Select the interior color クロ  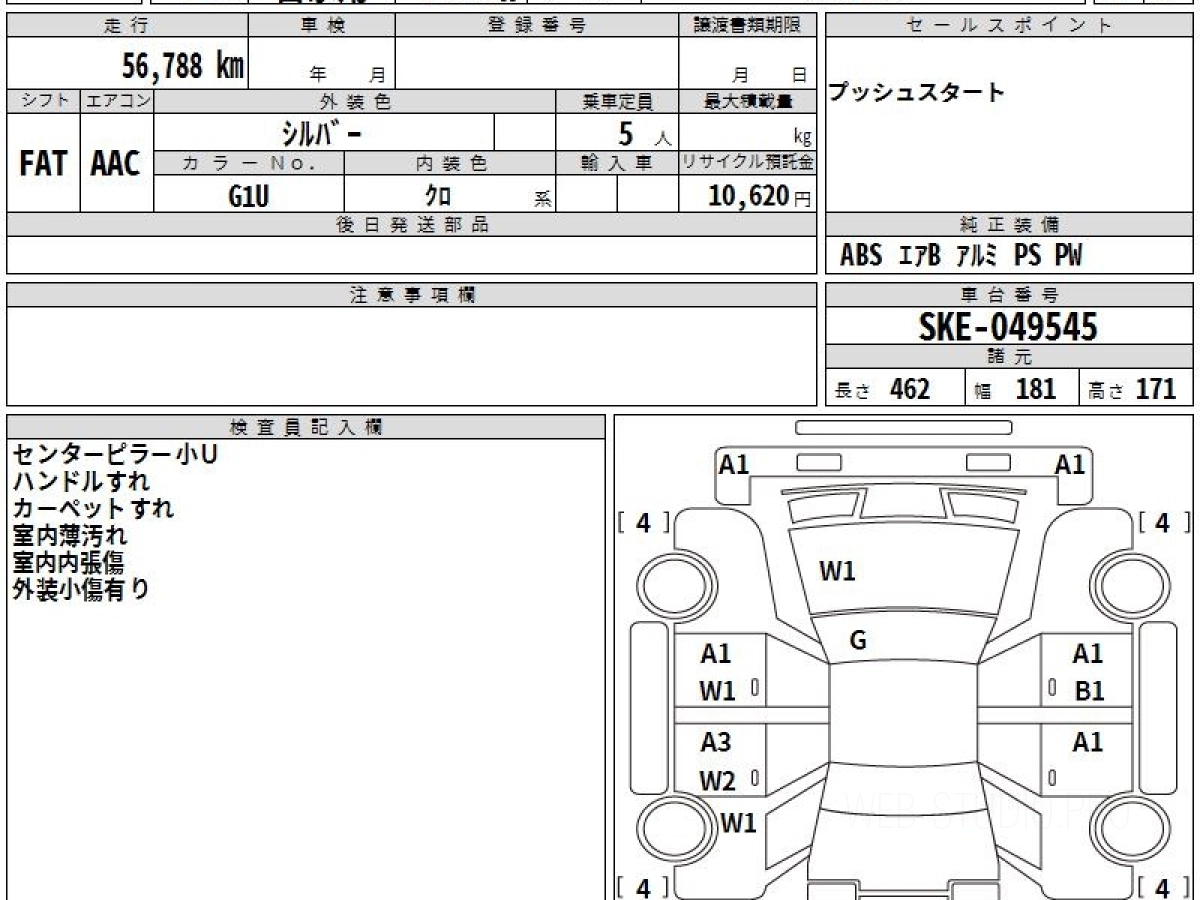[438, 196]
